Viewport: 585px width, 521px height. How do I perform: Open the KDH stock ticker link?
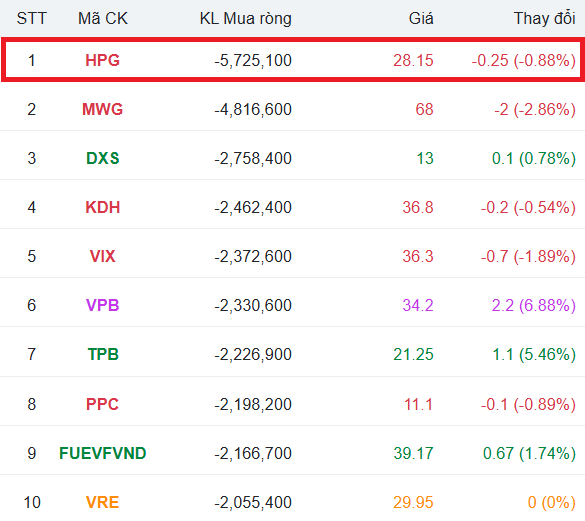pos(103,207)
